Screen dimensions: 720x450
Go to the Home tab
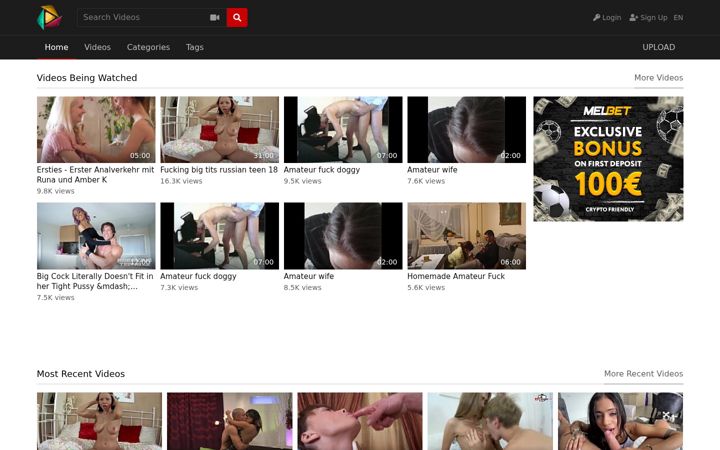pos(56,47)
